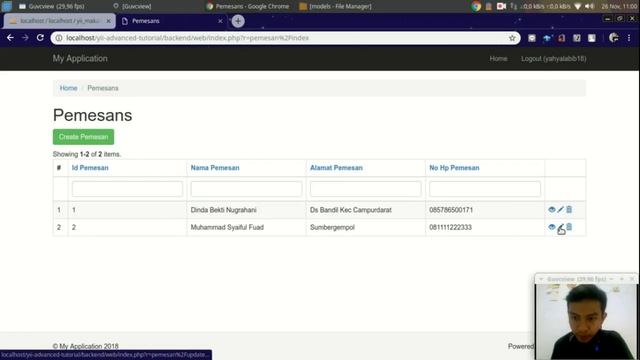Focus the Alamat Pemesan filter field
The height and width of the screenshot is (360, 640).
[366, 189]
